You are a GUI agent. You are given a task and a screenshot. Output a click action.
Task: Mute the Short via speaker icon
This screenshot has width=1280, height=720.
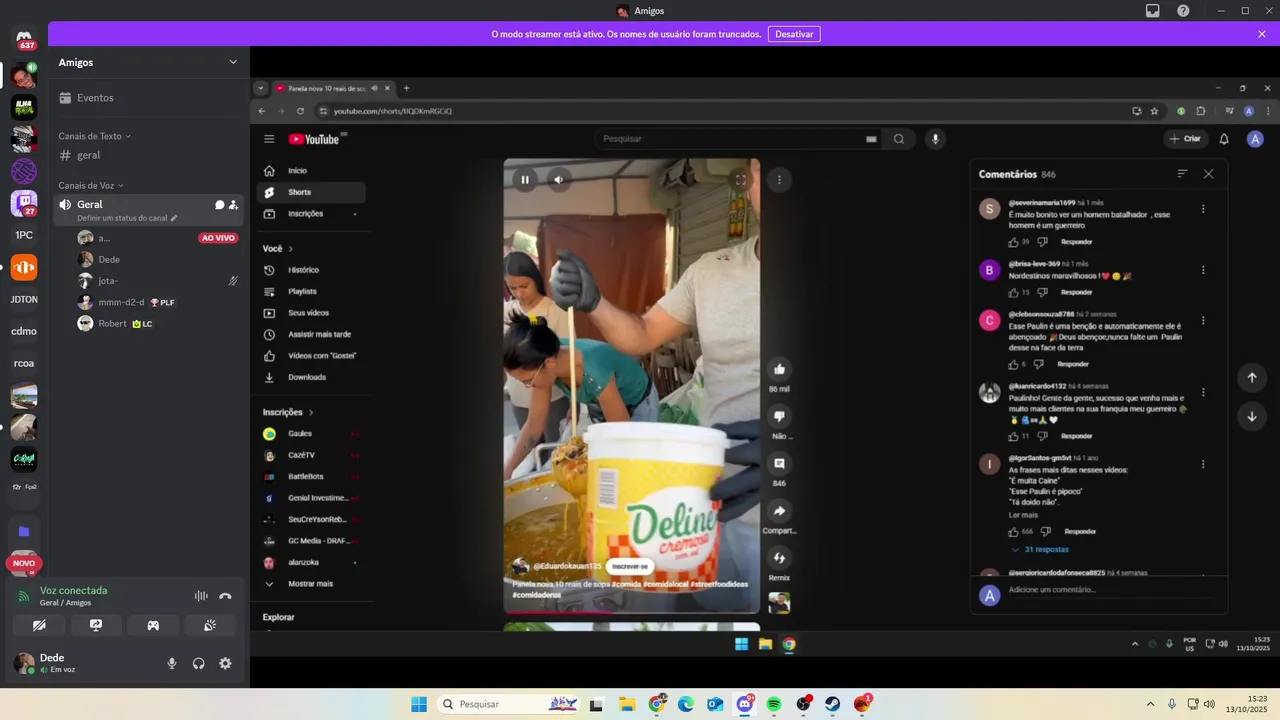(x=558, y=180)
